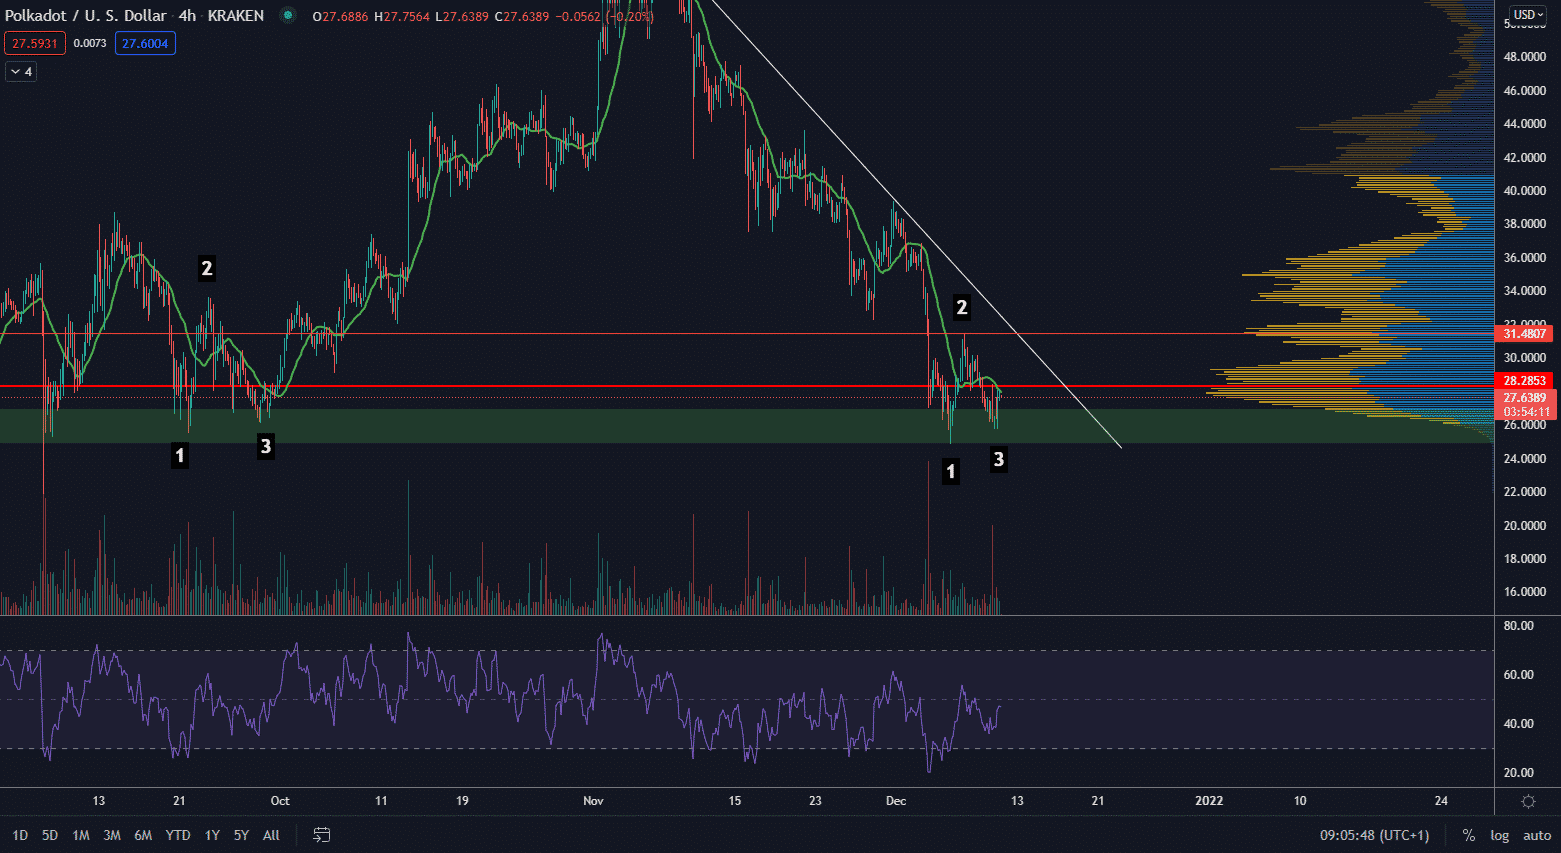Toggle percent scale mode
The height and width of the screenshot is (853, 1561).
click(x=1468, y=835)
